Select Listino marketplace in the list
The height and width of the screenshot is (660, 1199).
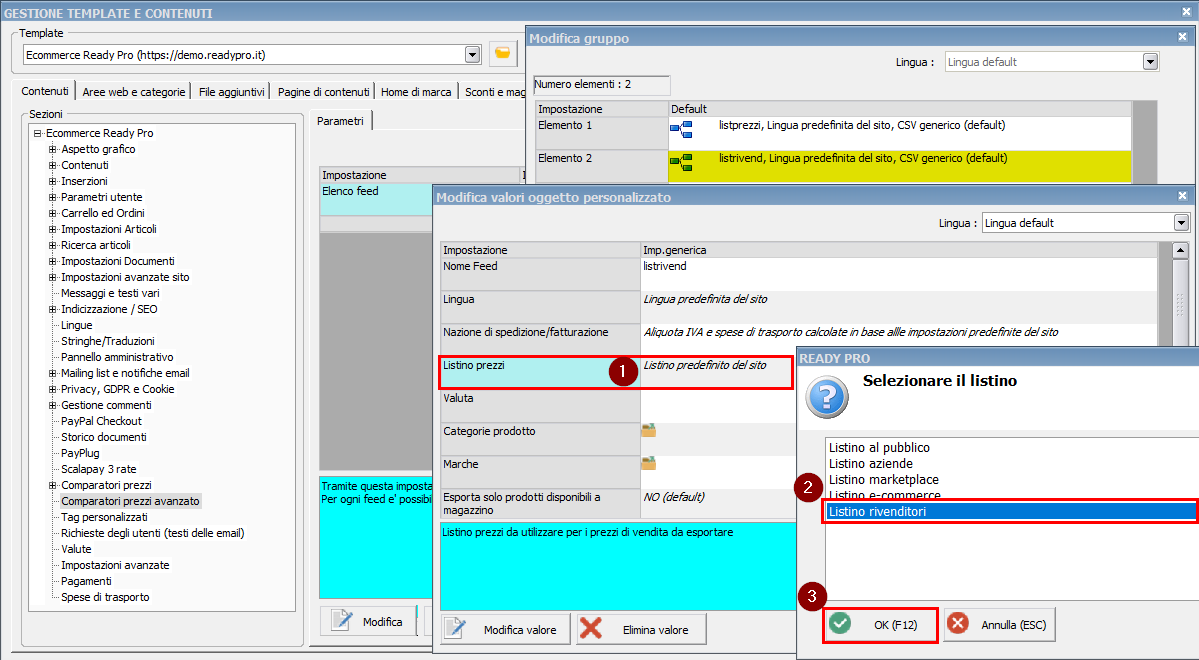[884, 480]
